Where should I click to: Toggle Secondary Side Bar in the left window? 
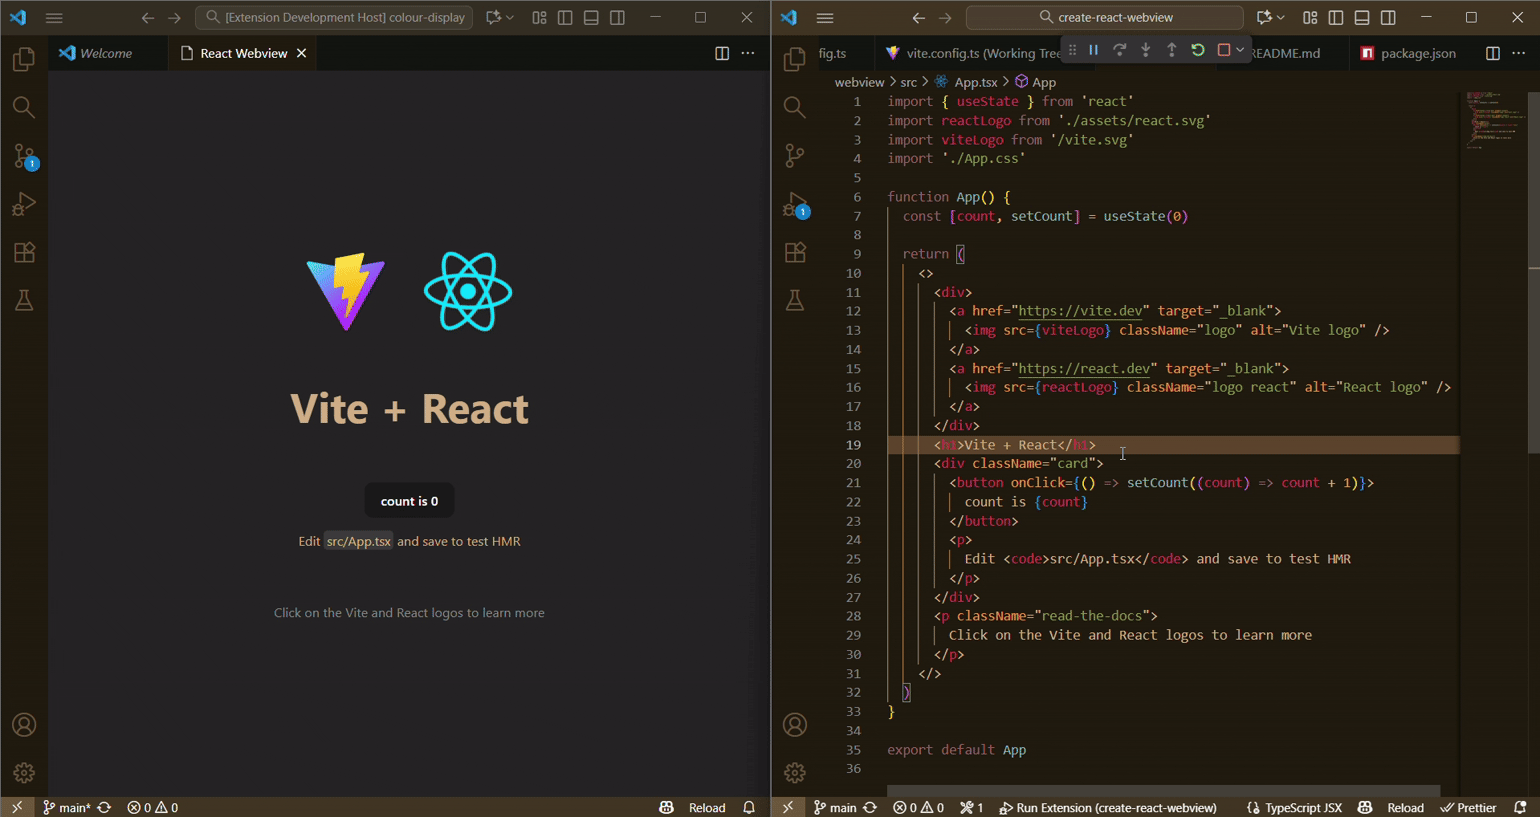[617, 18]
